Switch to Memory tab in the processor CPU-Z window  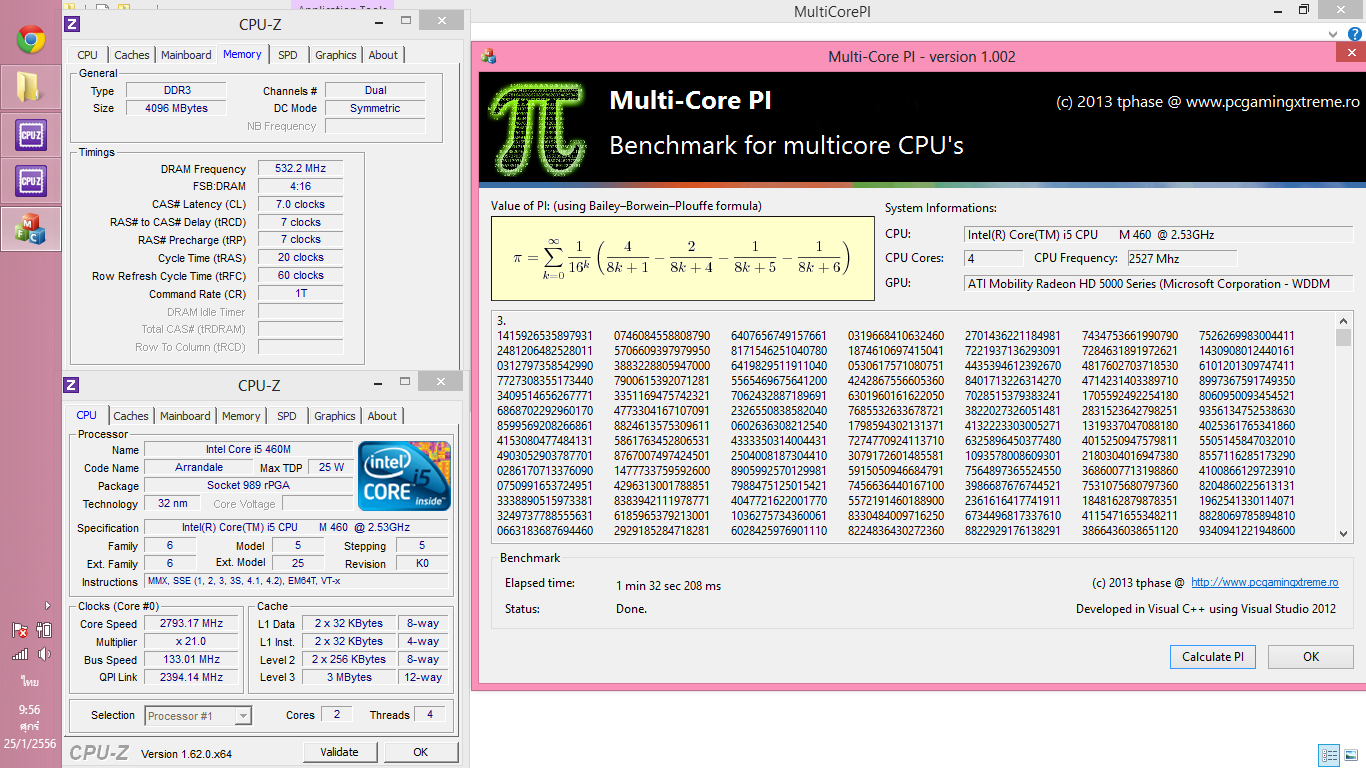click(241, 416)
